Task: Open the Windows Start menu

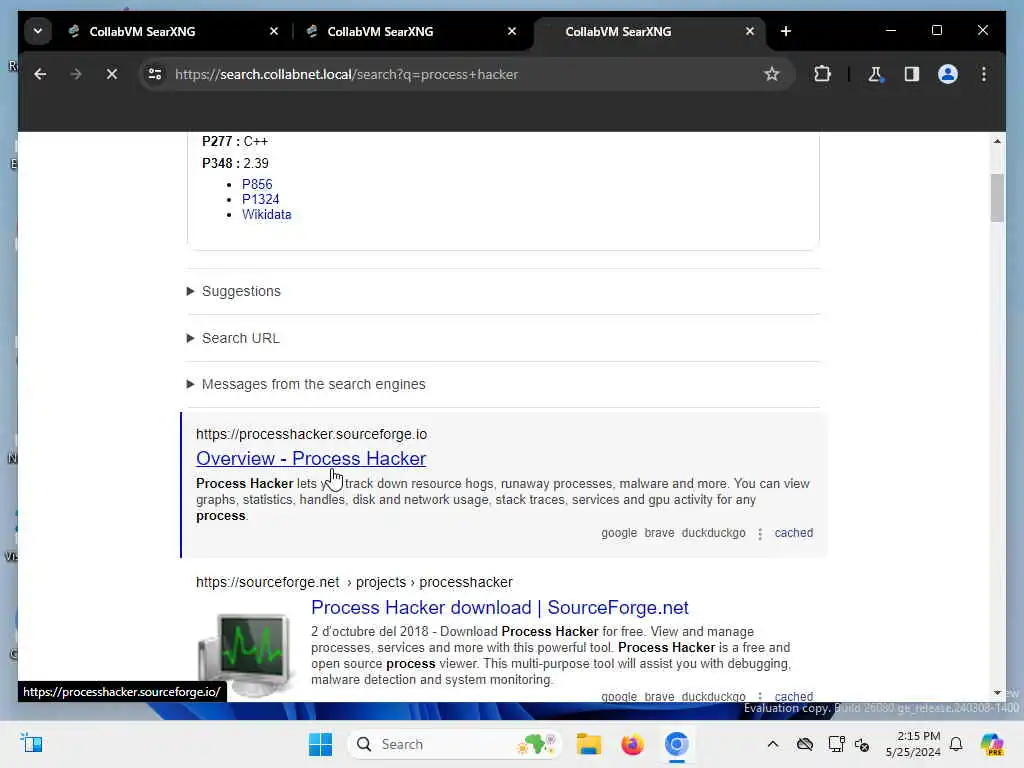Action: (x=320, y=744)
